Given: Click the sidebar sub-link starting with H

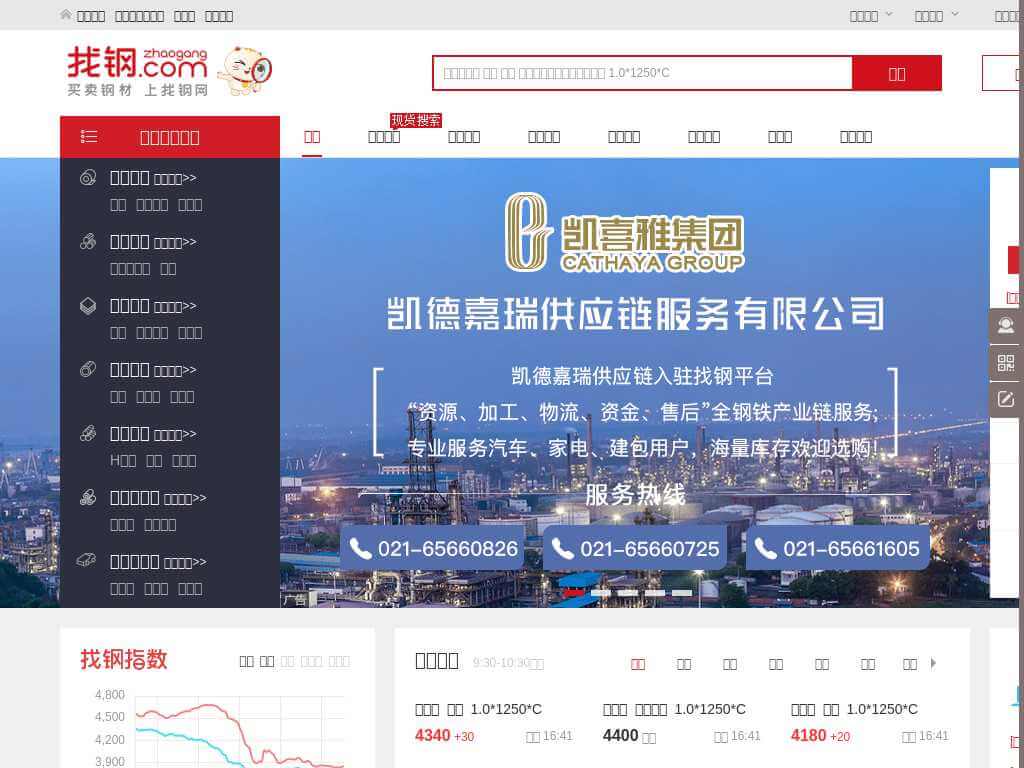Looking at the screenshot, I should [123, 460].
